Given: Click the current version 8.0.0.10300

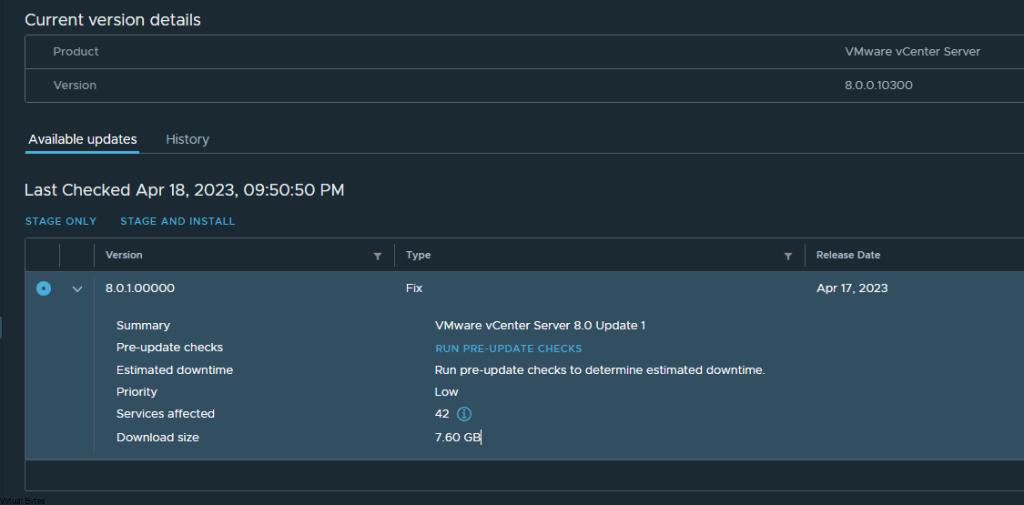Looking at the screenshot, I should tap(878, 85).
